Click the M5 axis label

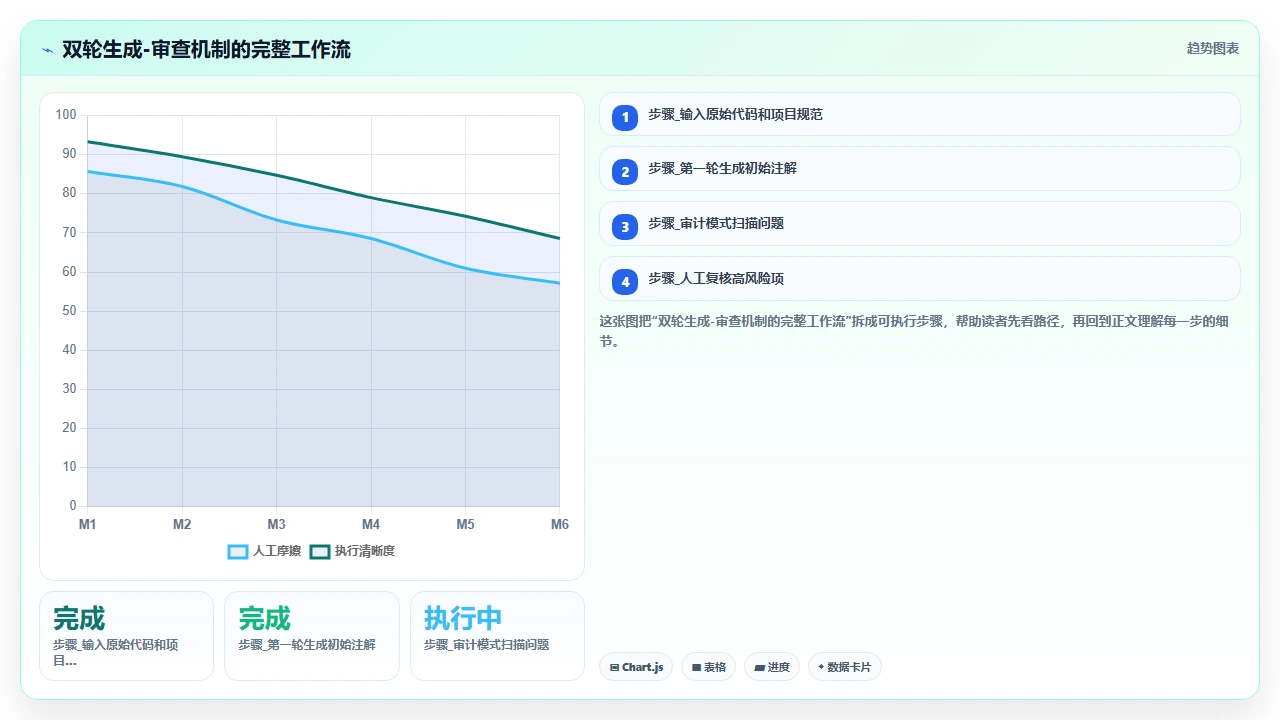click(x=465, y=525)
